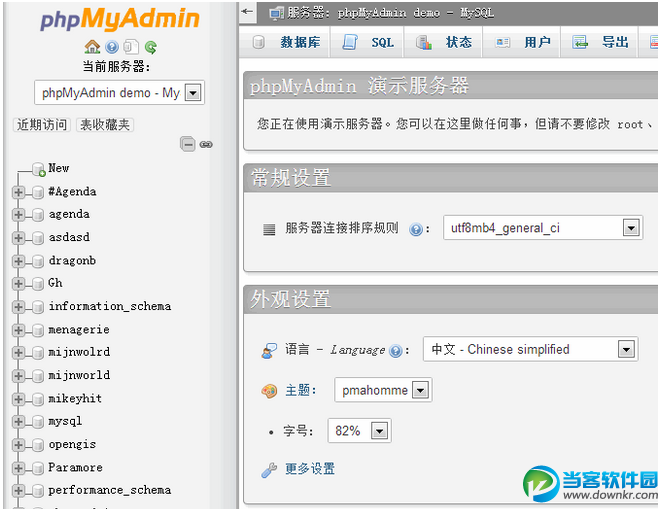Click the database icon next to menagerie
Viewport: 659px width, 509px height.
(x=38, y=330)
